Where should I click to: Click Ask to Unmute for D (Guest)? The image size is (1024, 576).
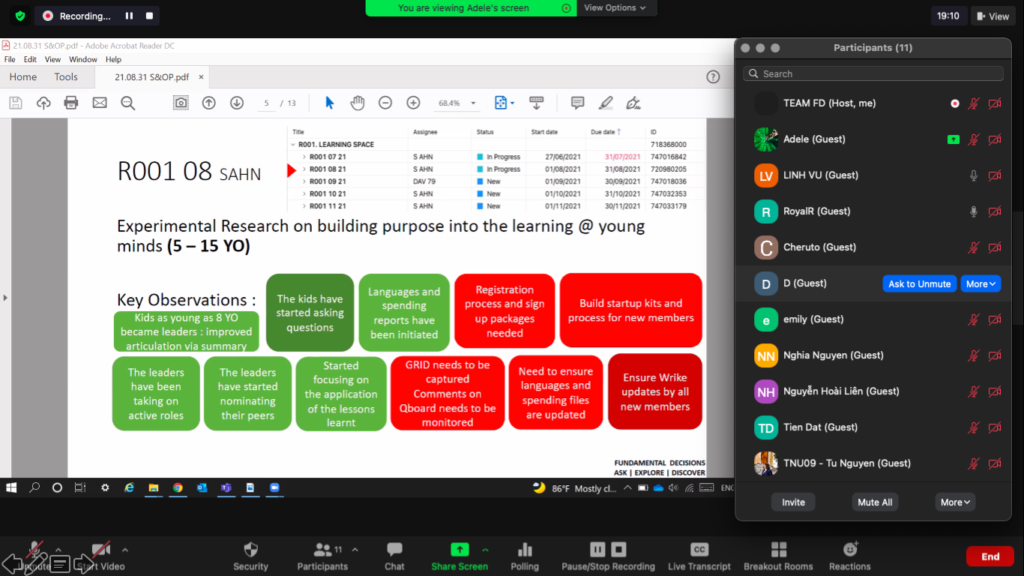[x=919, y=284]
